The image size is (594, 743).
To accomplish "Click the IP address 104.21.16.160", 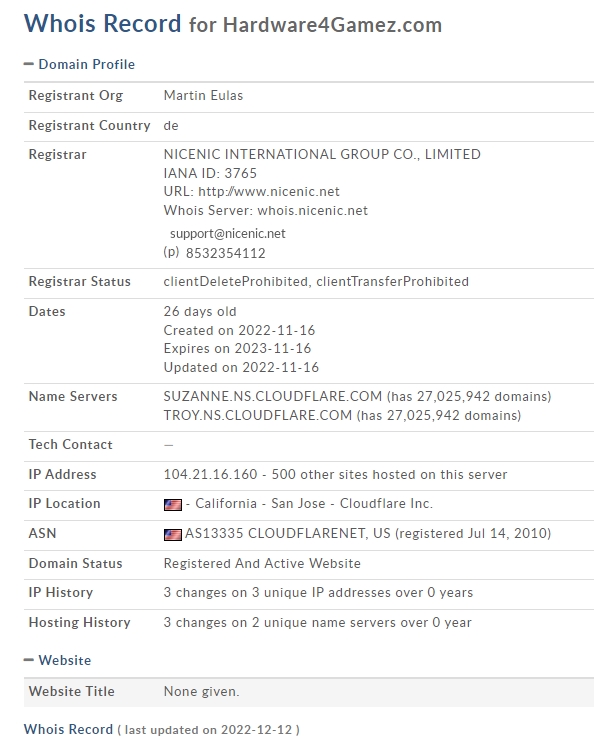I will (210, 474).
